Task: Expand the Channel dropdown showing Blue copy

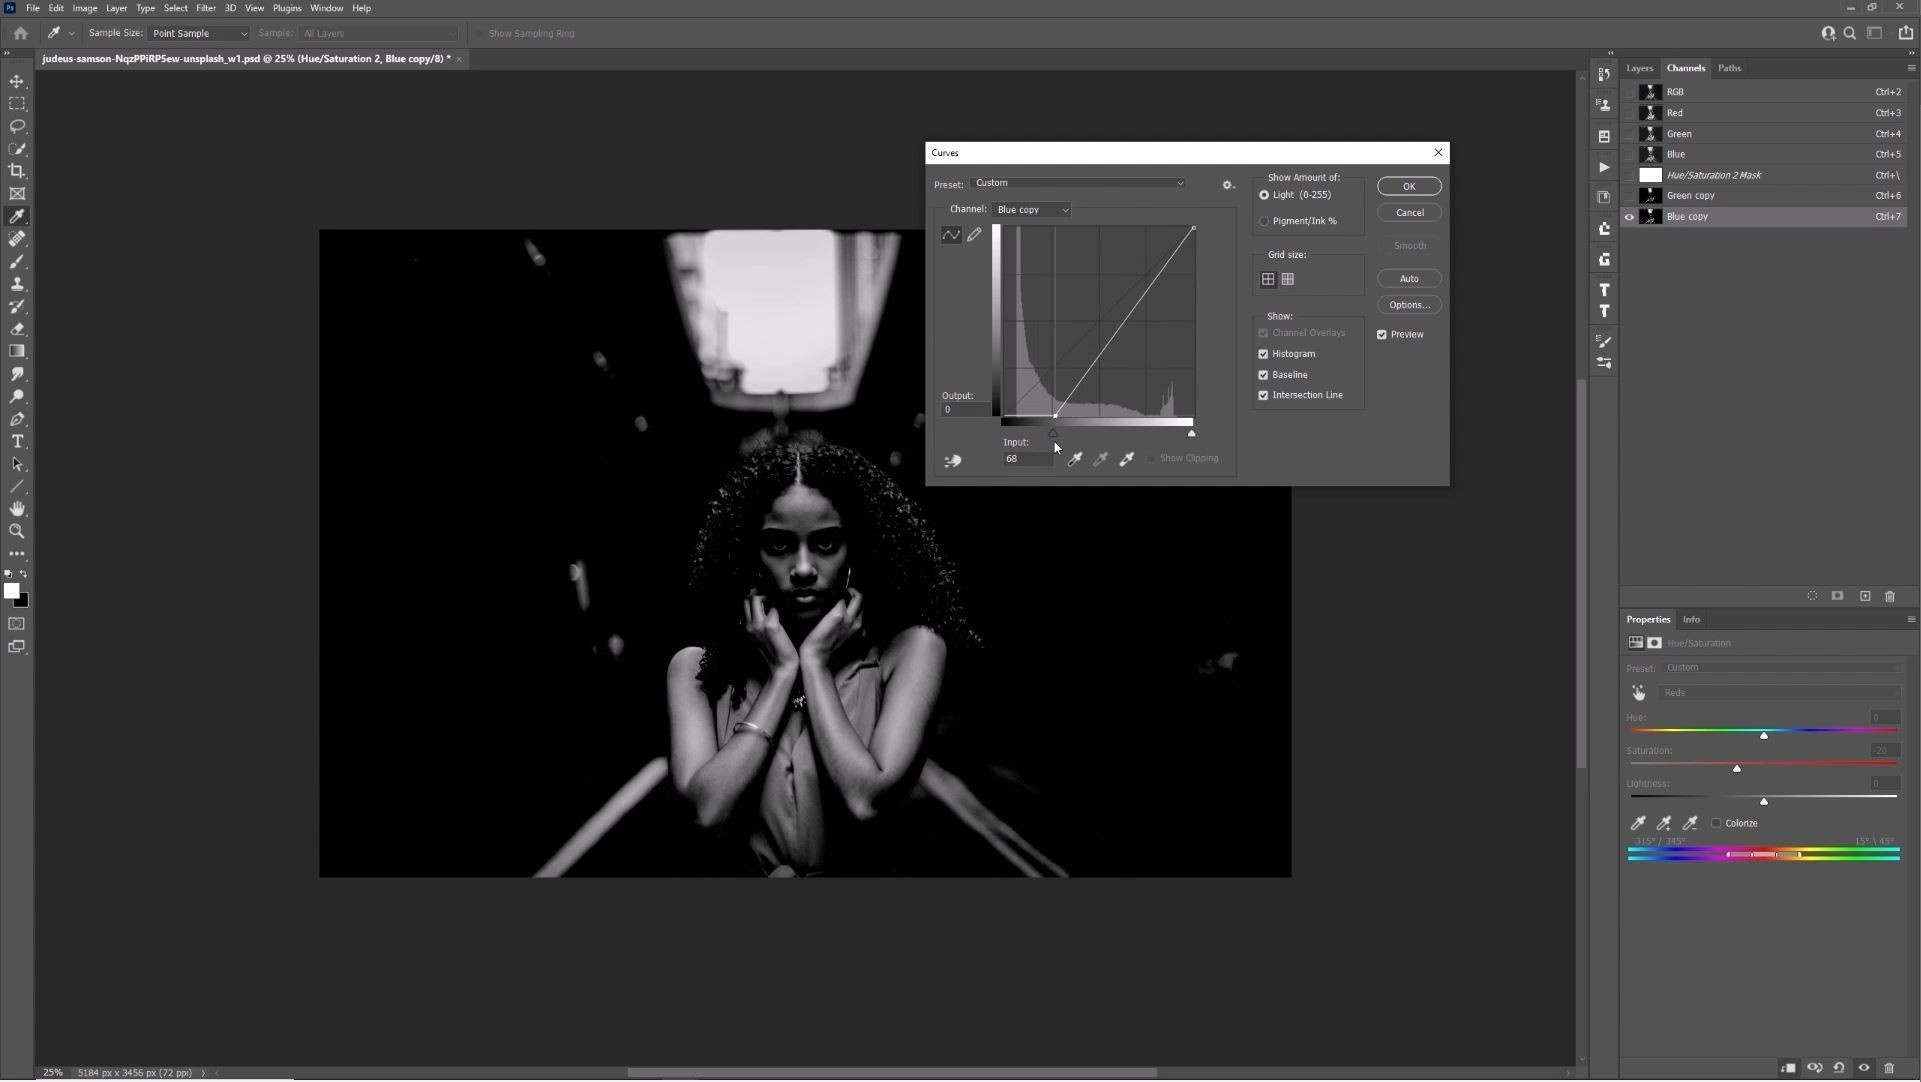Action: [x=1032, y=210]
